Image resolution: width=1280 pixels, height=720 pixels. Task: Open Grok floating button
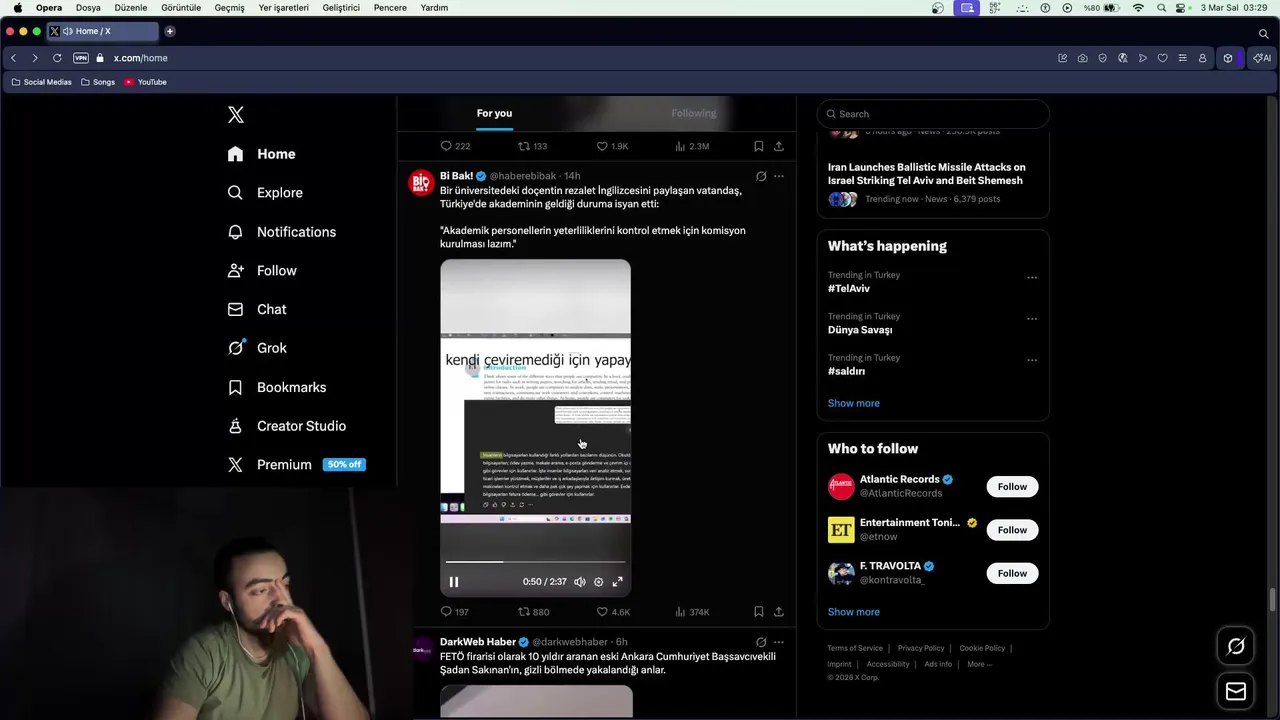tap(1236, 647)
